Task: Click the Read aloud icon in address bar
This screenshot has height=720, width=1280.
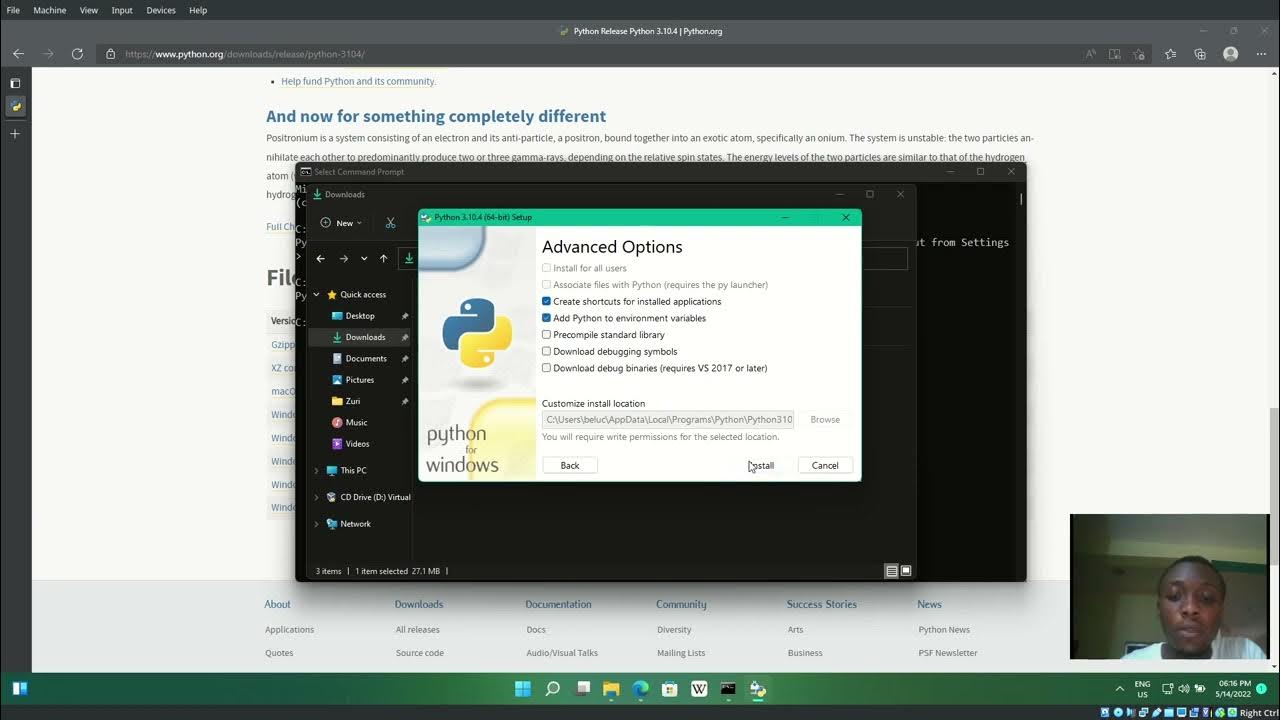Action: (x=1090, y=54)
